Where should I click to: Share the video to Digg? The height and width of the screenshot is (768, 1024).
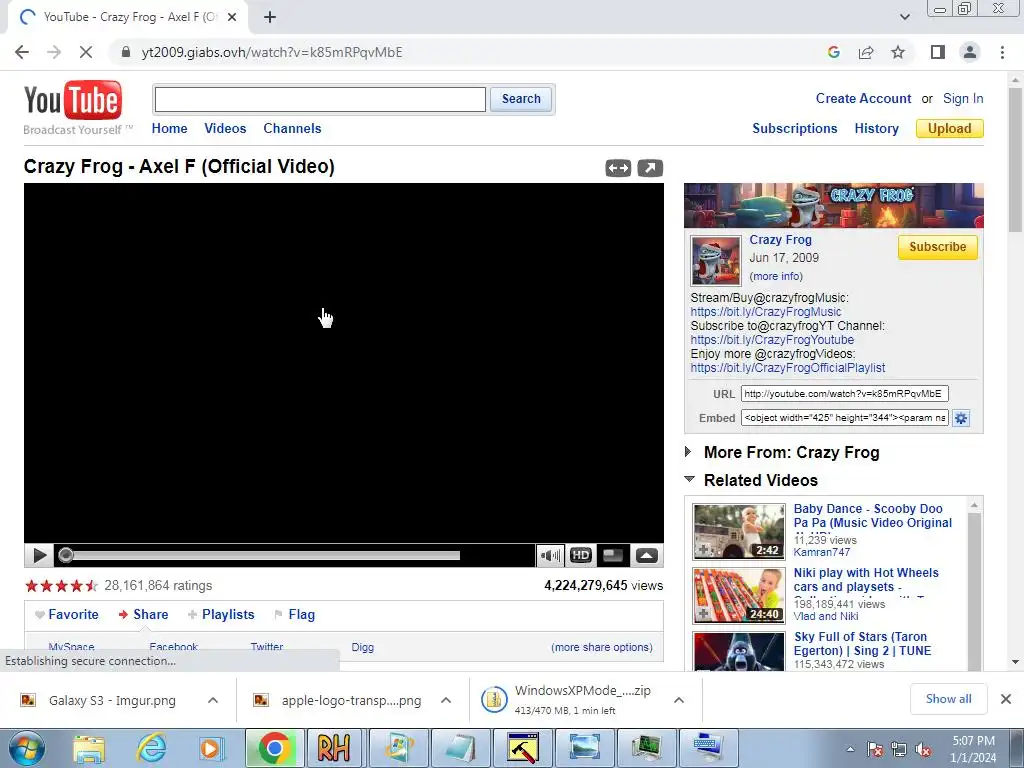362,647
